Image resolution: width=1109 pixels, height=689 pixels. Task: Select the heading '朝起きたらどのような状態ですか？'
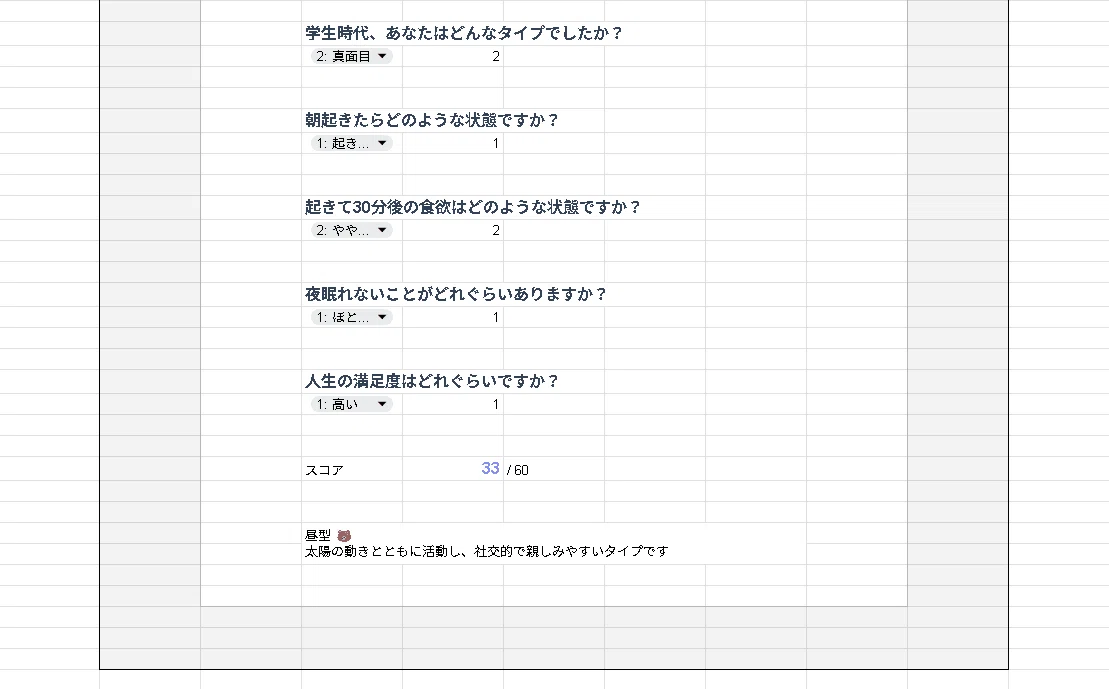point(432,120)
